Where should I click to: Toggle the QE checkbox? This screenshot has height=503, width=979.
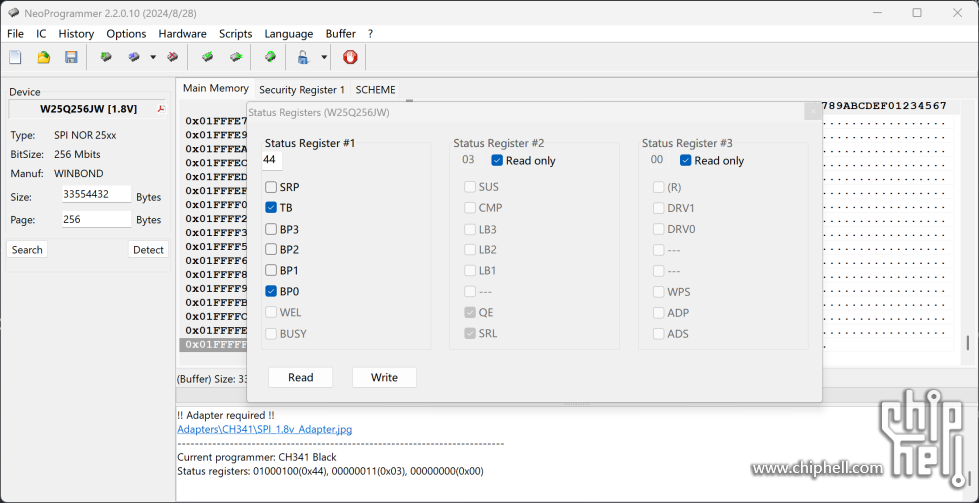click(470, 313)
